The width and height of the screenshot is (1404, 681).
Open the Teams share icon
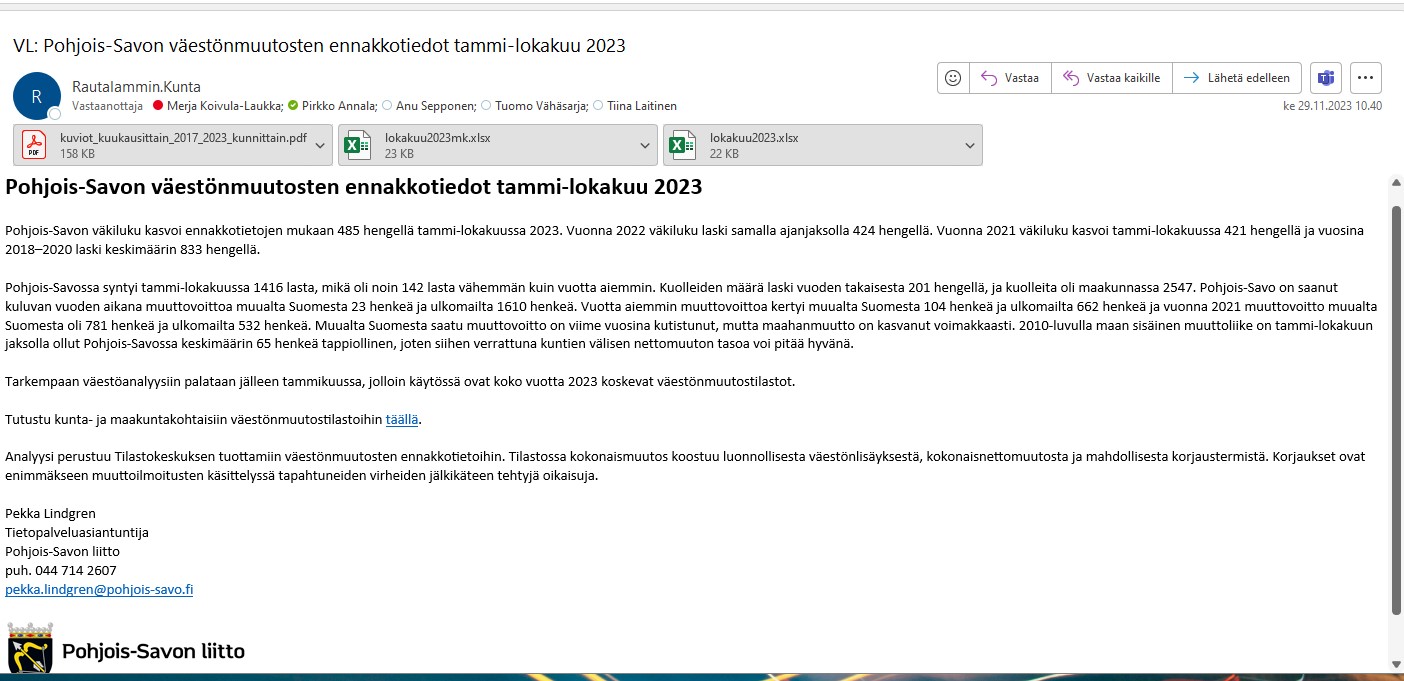click(x=1326, y=78)
